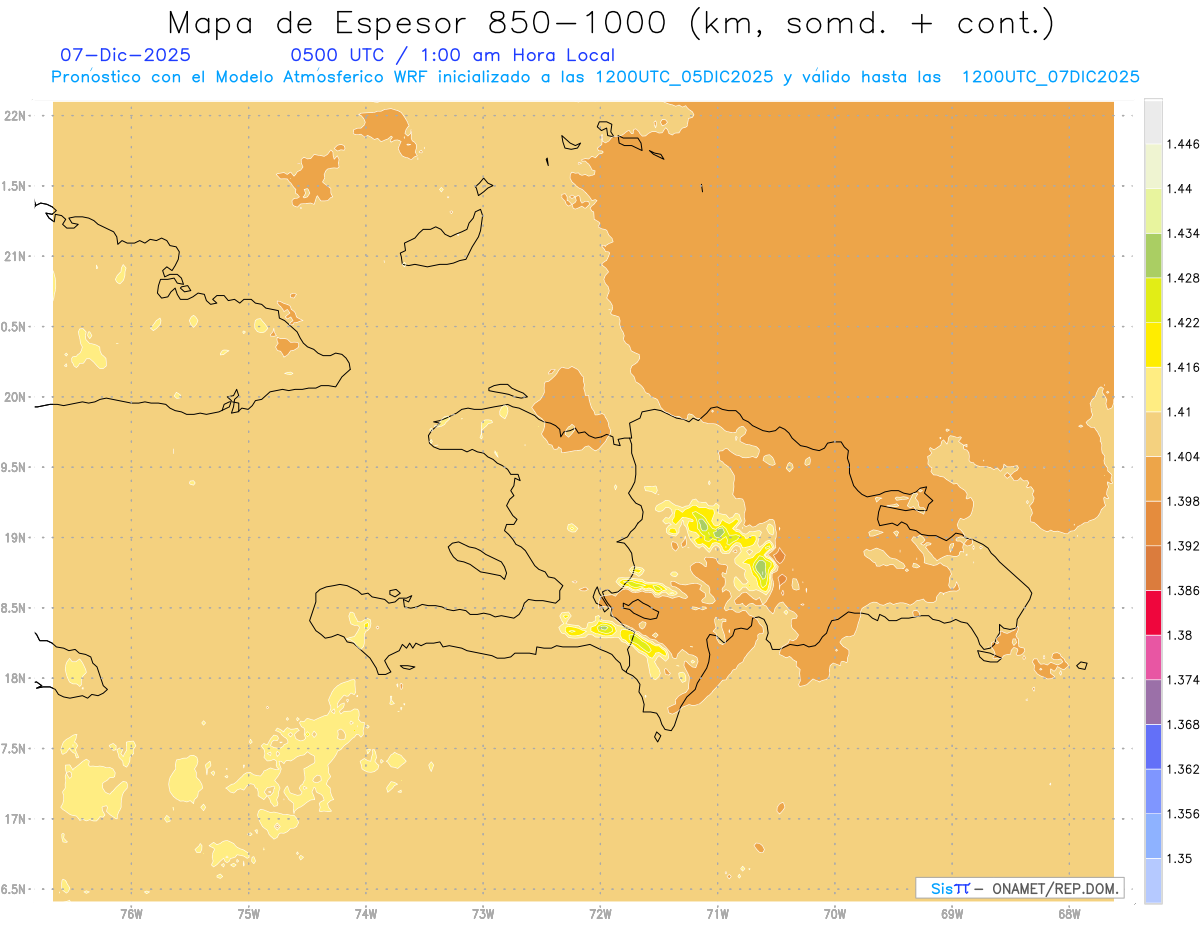Click the '9.5N' latitude label

click(14, 468)
